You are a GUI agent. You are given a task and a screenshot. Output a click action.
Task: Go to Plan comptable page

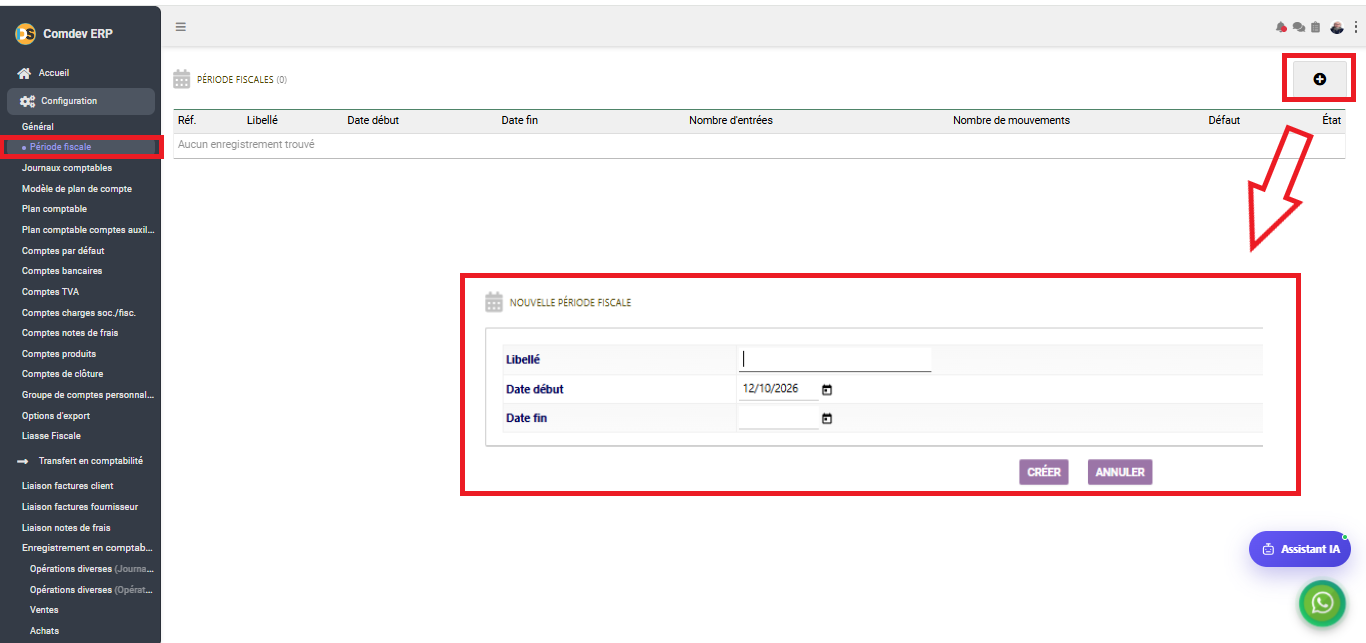coord(54,209)
